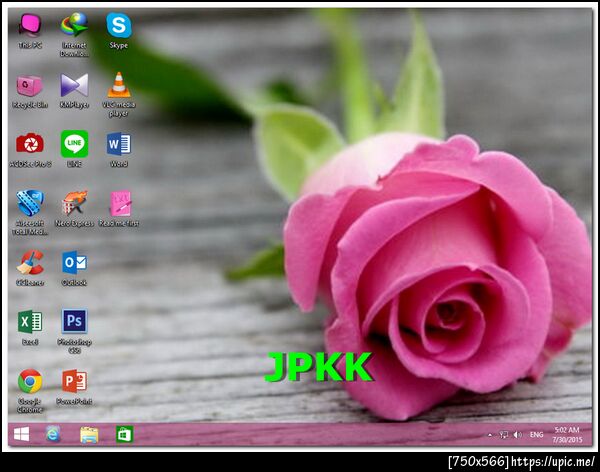
Task: Open the network status tray icon
Action: [x=504, y=435]
